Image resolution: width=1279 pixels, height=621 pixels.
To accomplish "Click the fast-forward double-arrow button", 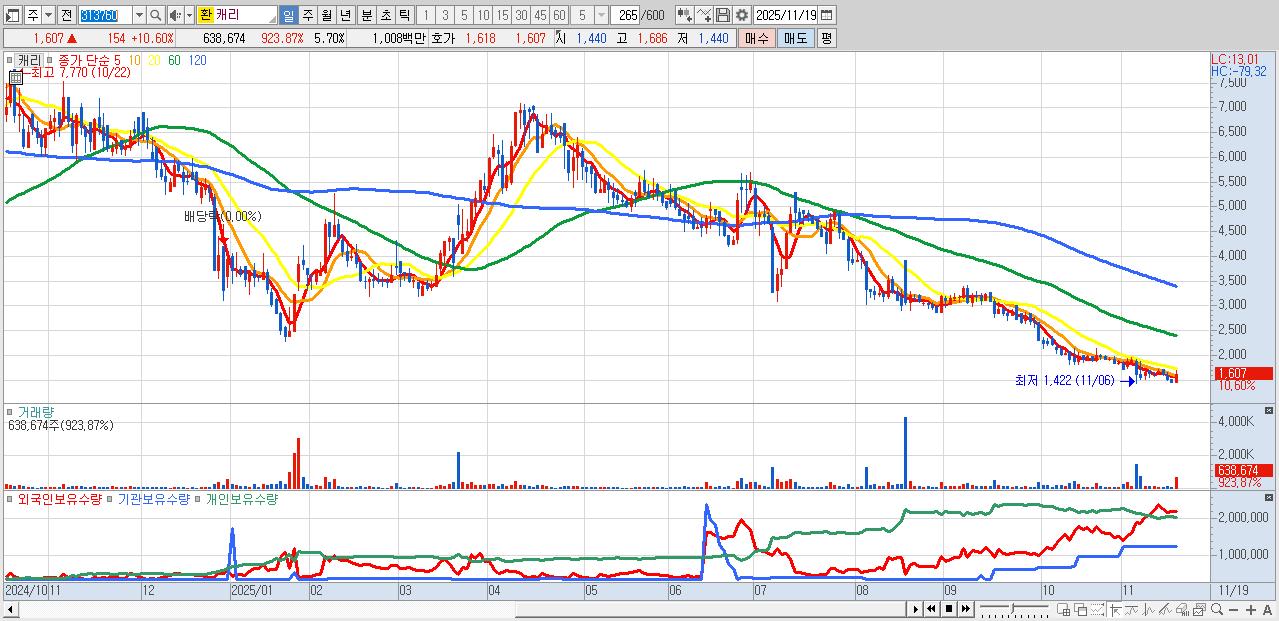I will (965, 609).
